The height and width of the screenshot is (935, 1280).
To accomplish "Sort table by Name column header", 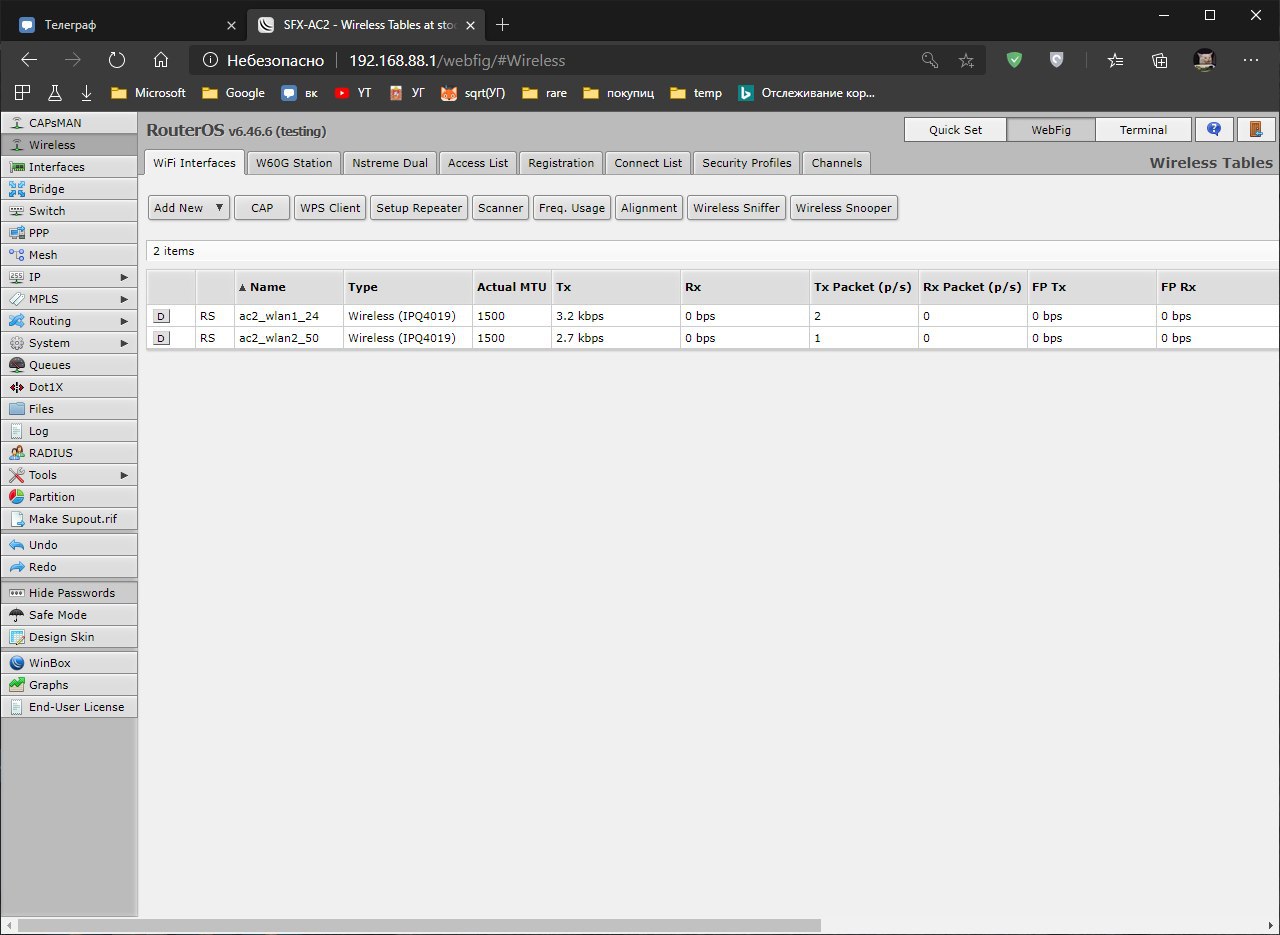I will pos(289,287).
